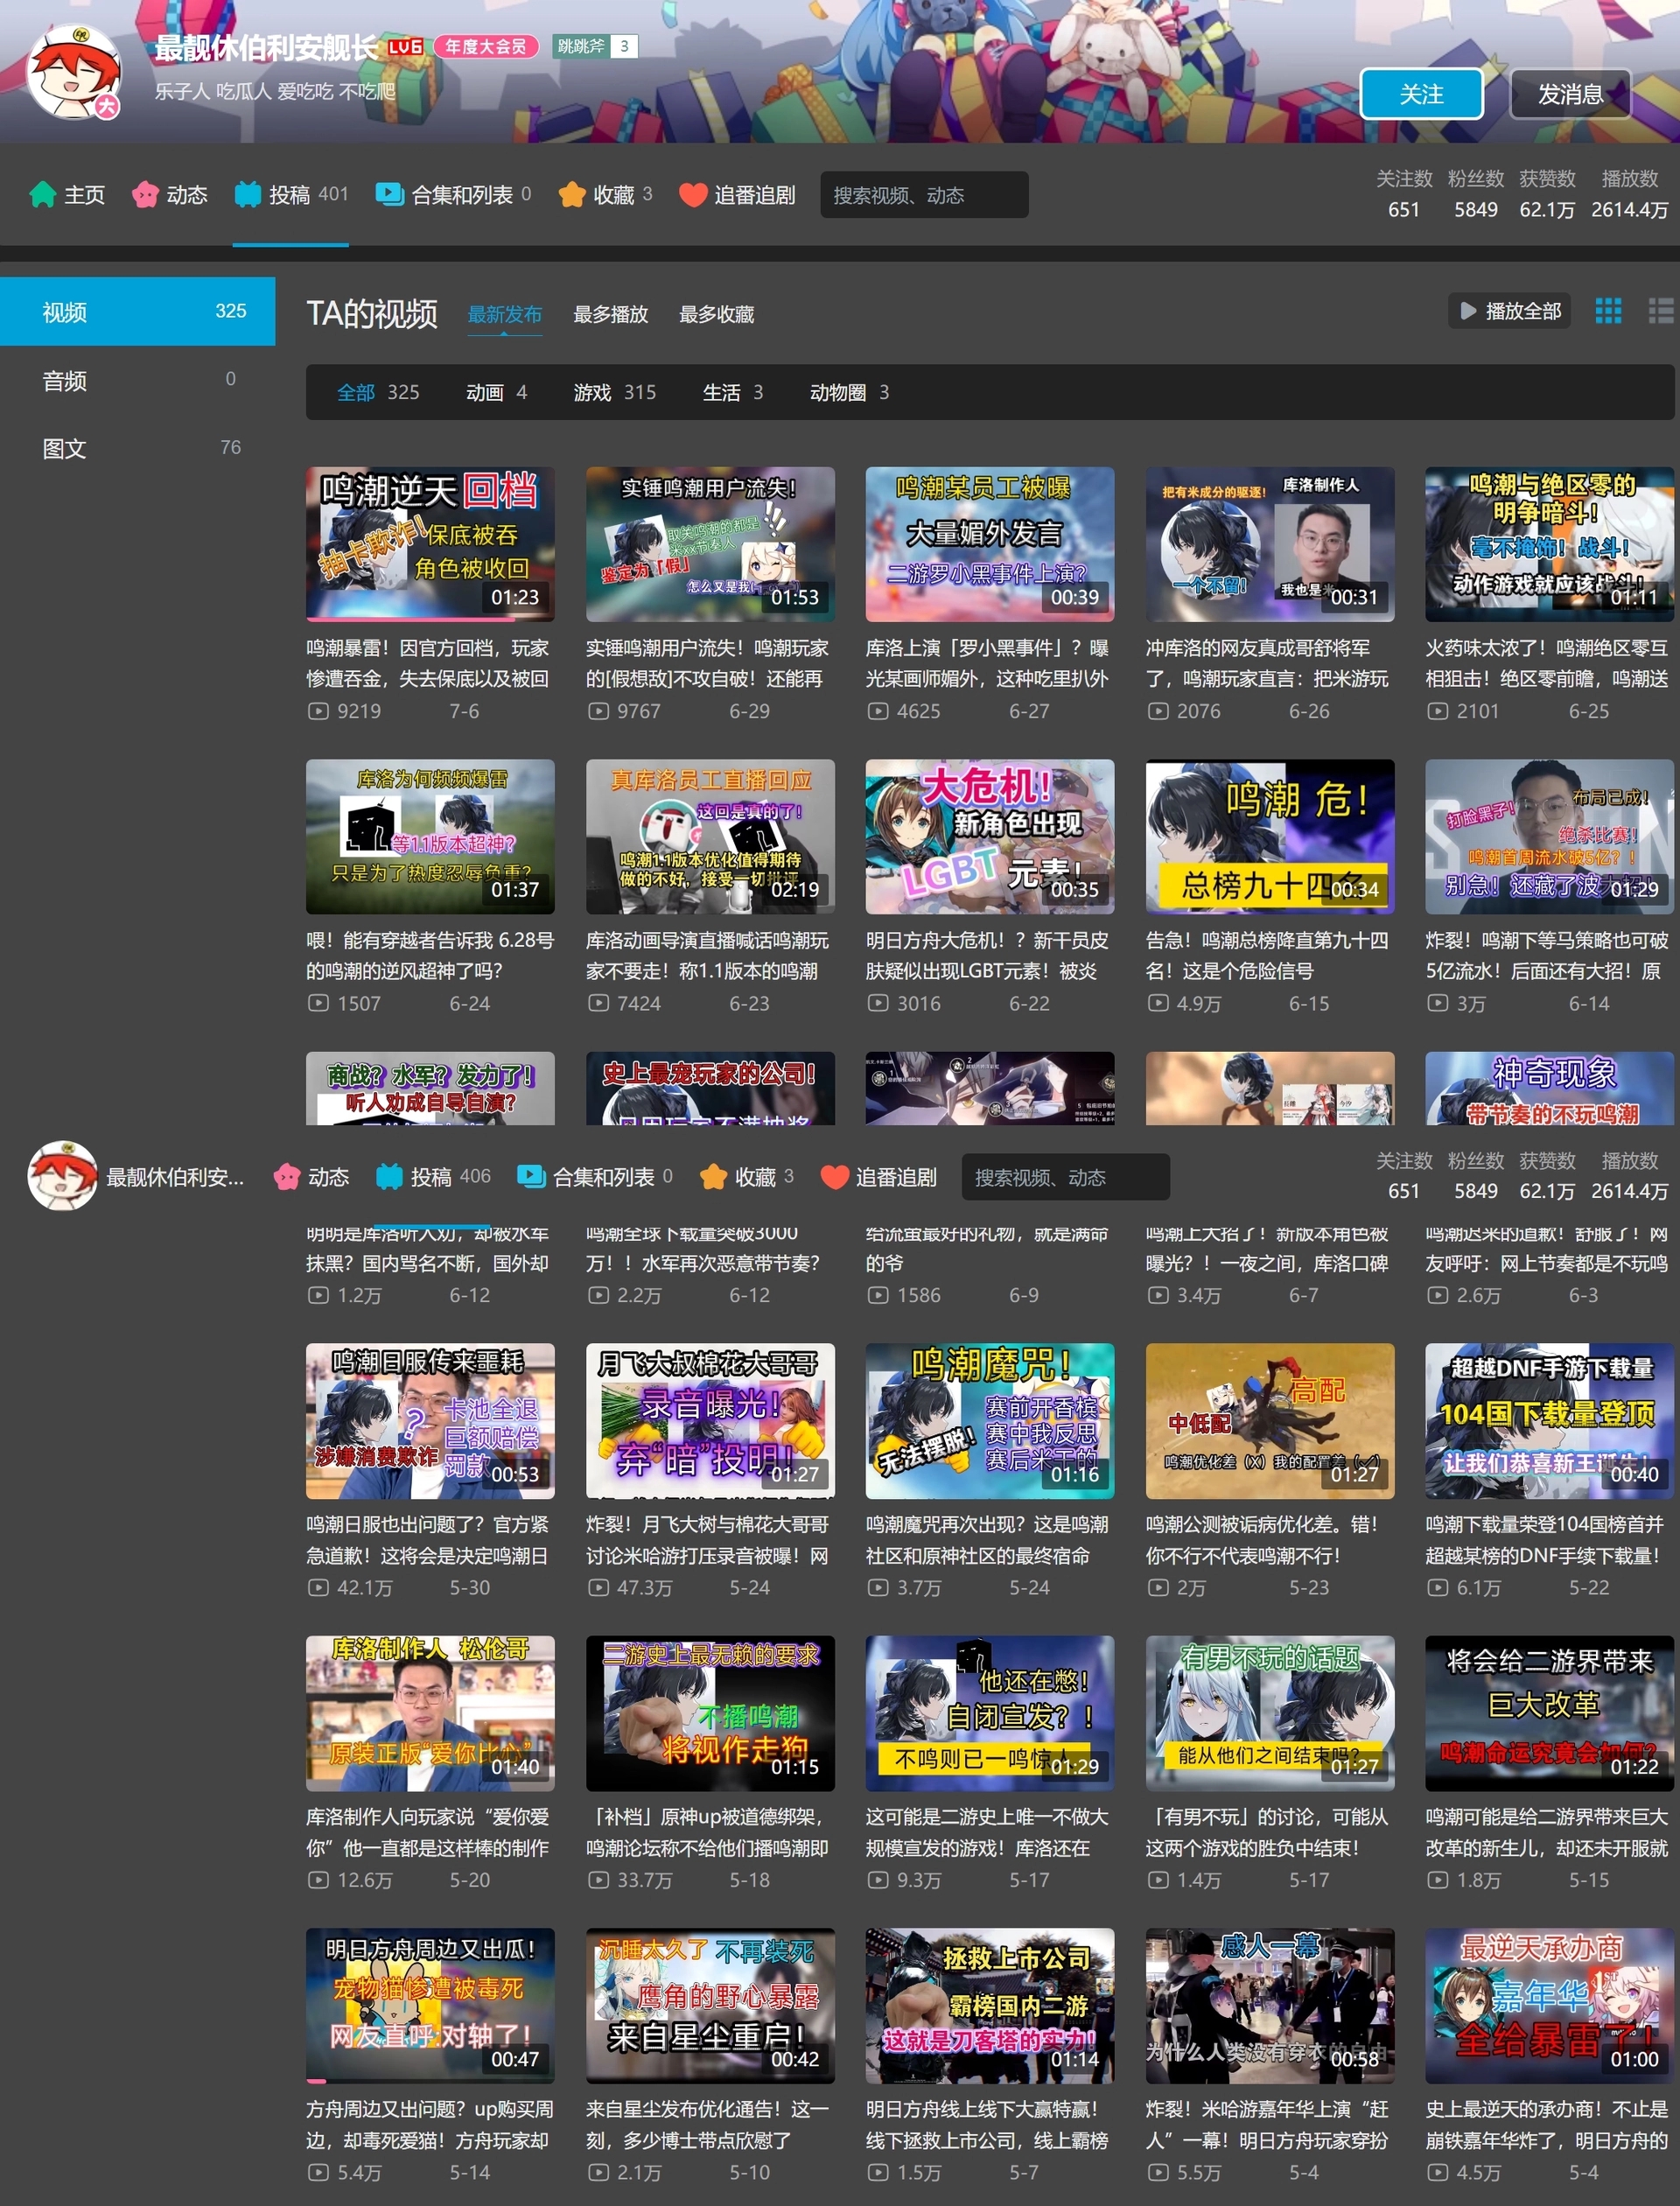This screenshot has height=2206, width=1680.
Task: Open the 有男不玩的话题 thumbnail
Action: click(1270, 1713)
